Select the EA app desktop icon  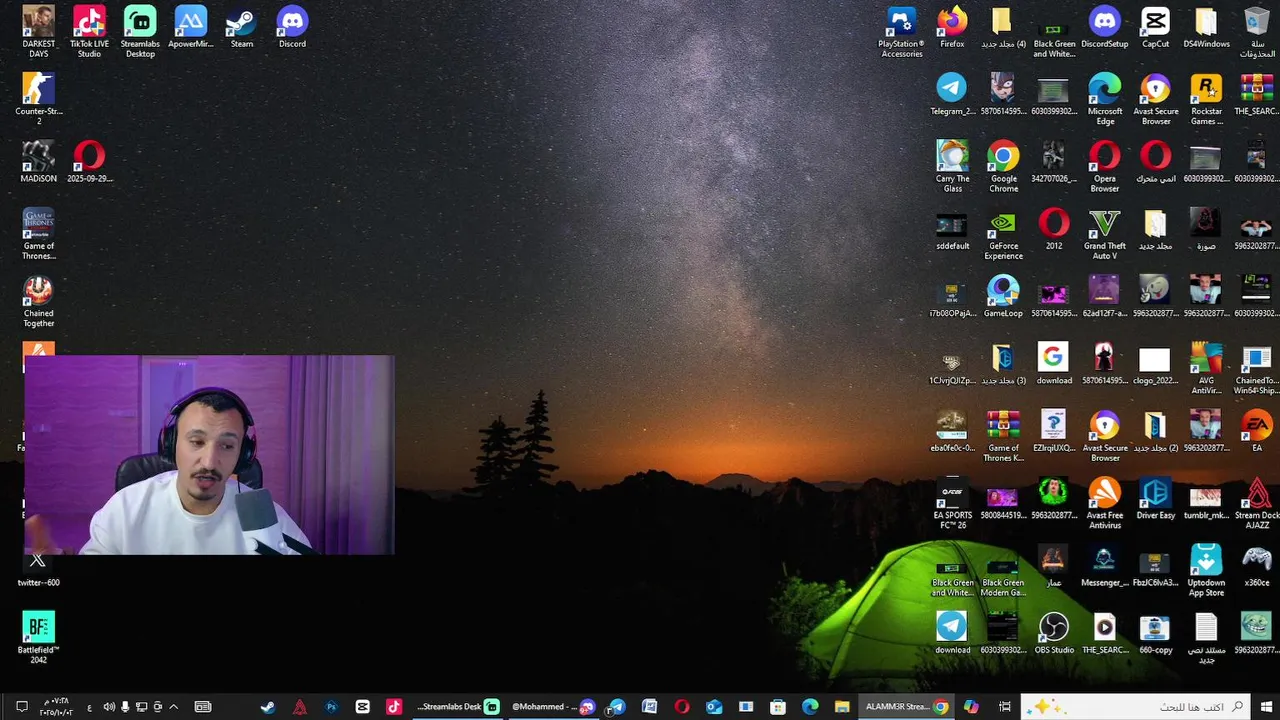[1257, 430]
